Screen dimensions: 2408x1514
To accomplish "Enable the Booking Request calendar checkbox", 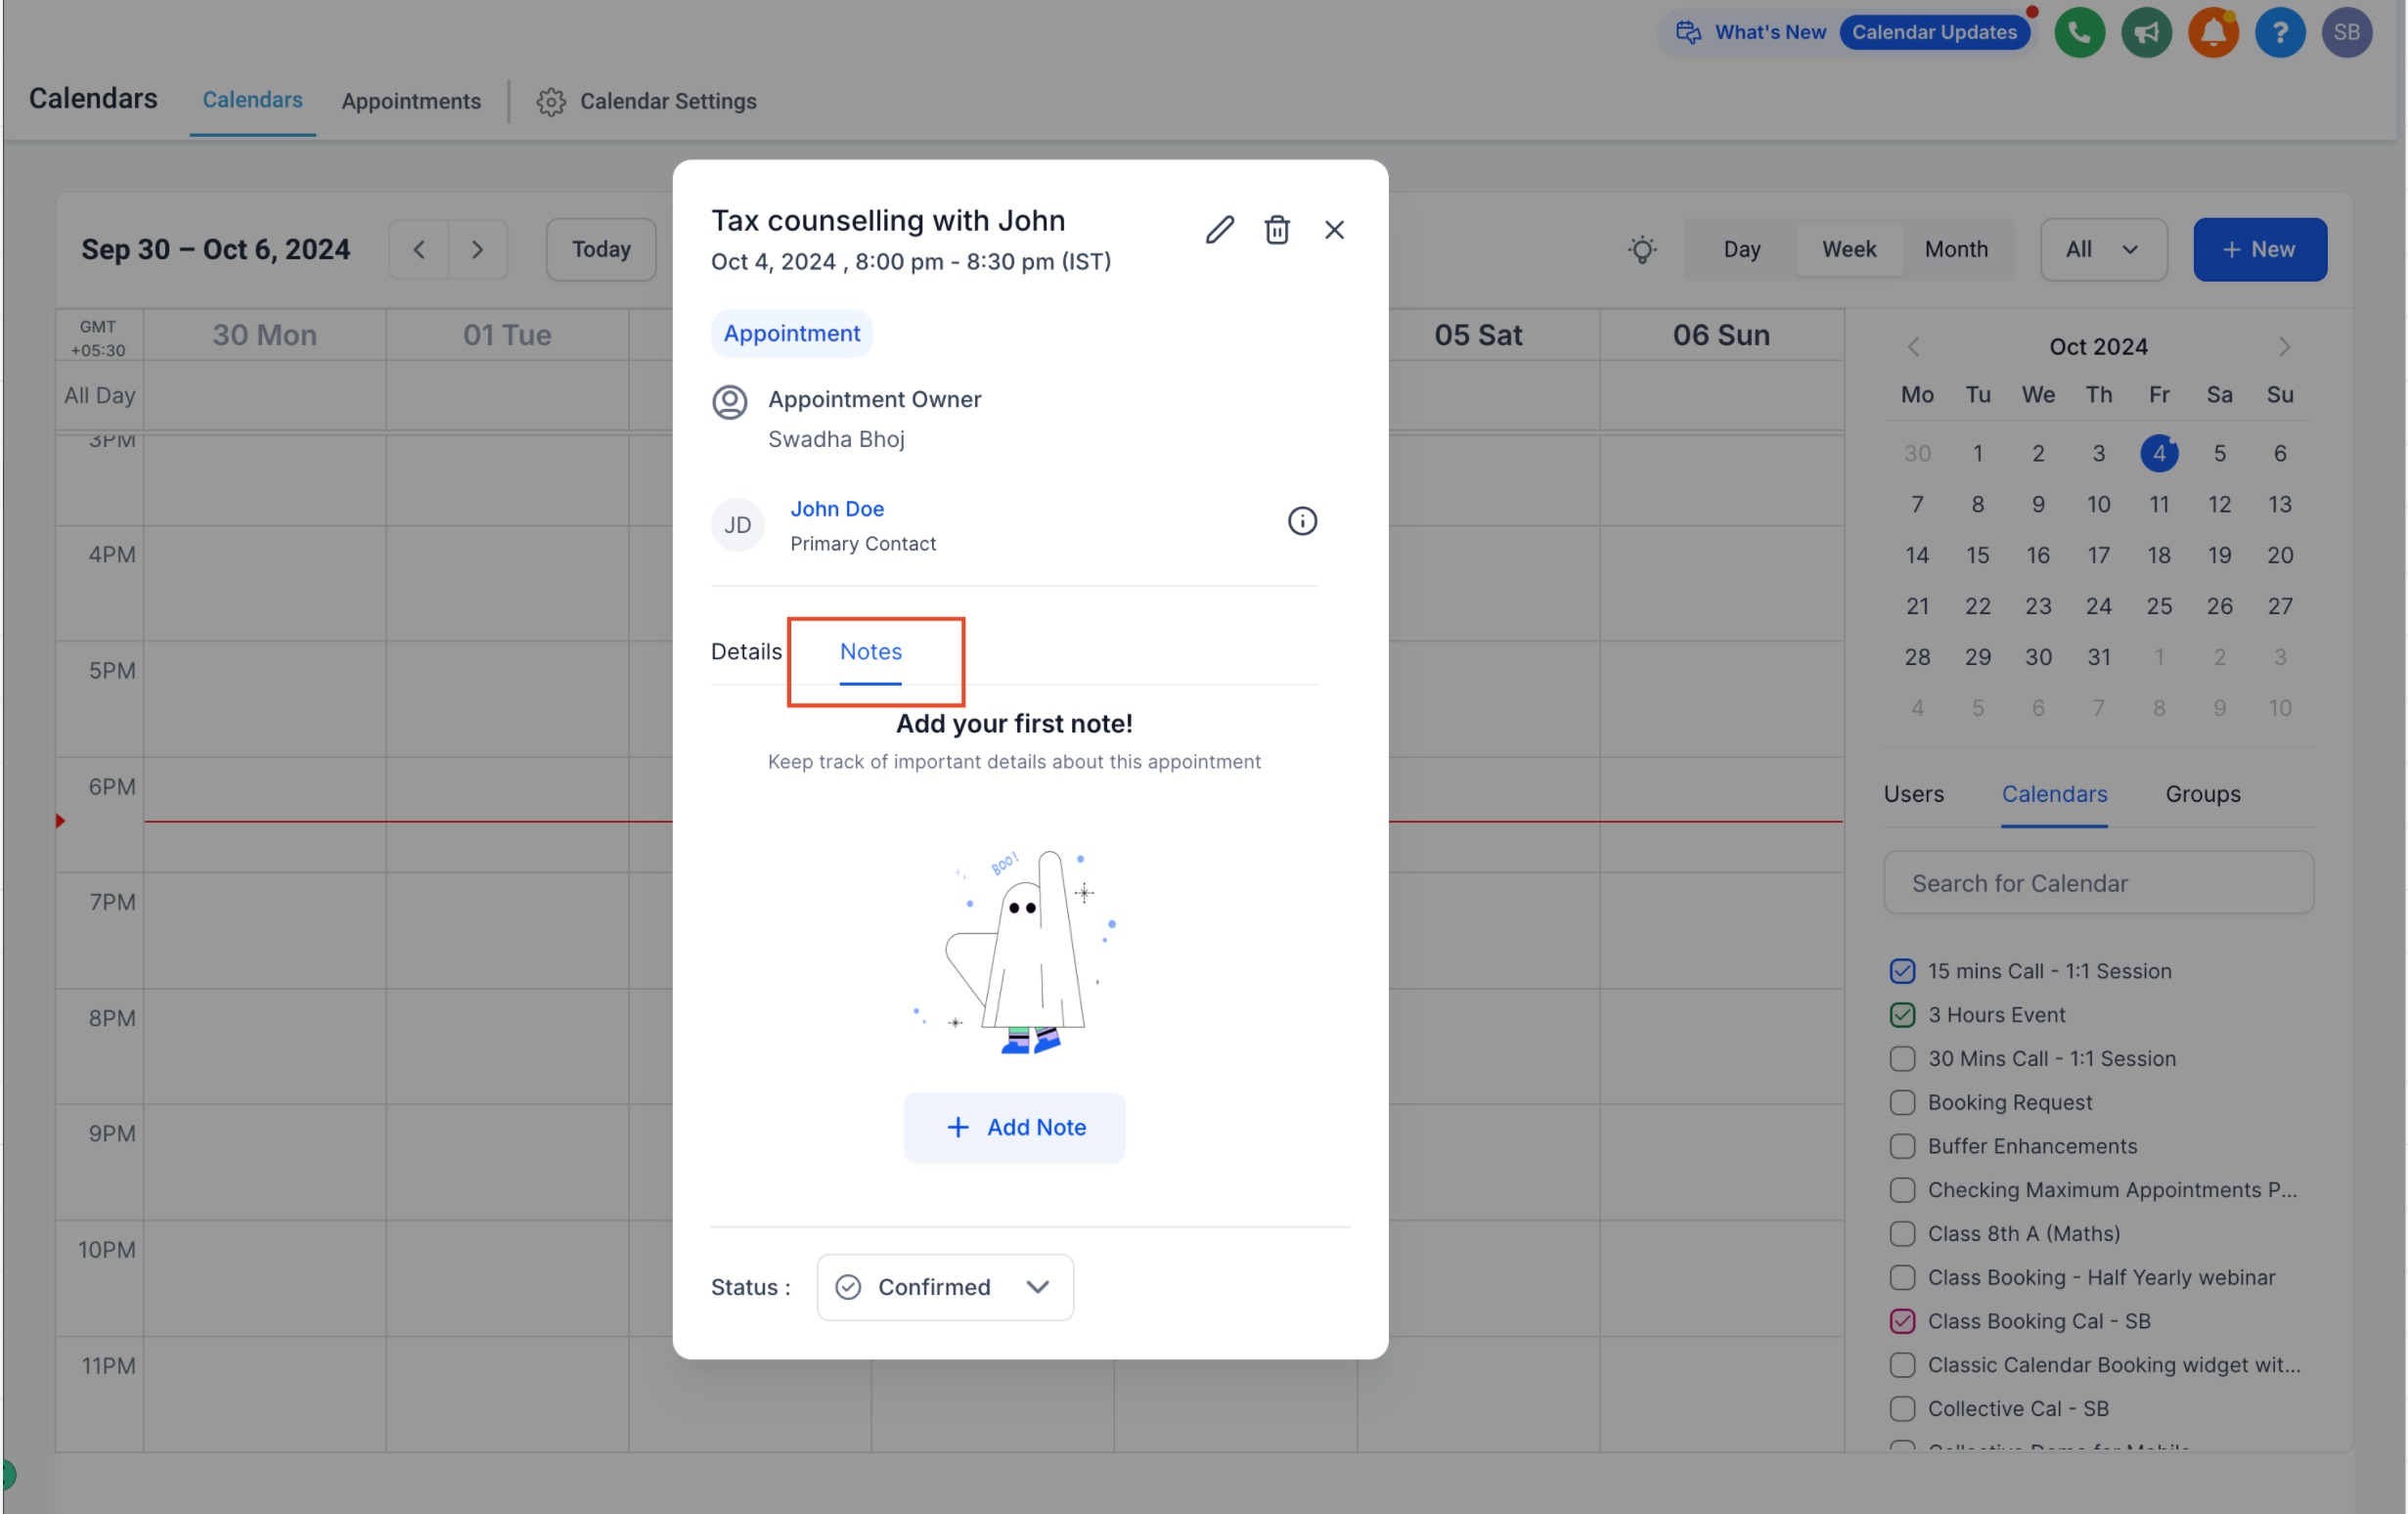I will (1902, 1102).
